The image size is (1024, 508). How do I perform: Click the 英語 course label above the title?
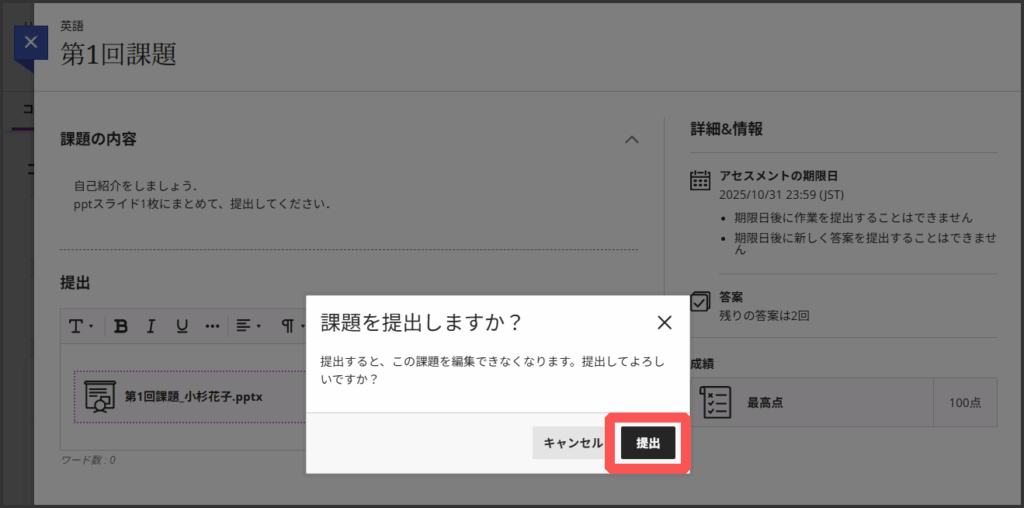tap(72, 27)
